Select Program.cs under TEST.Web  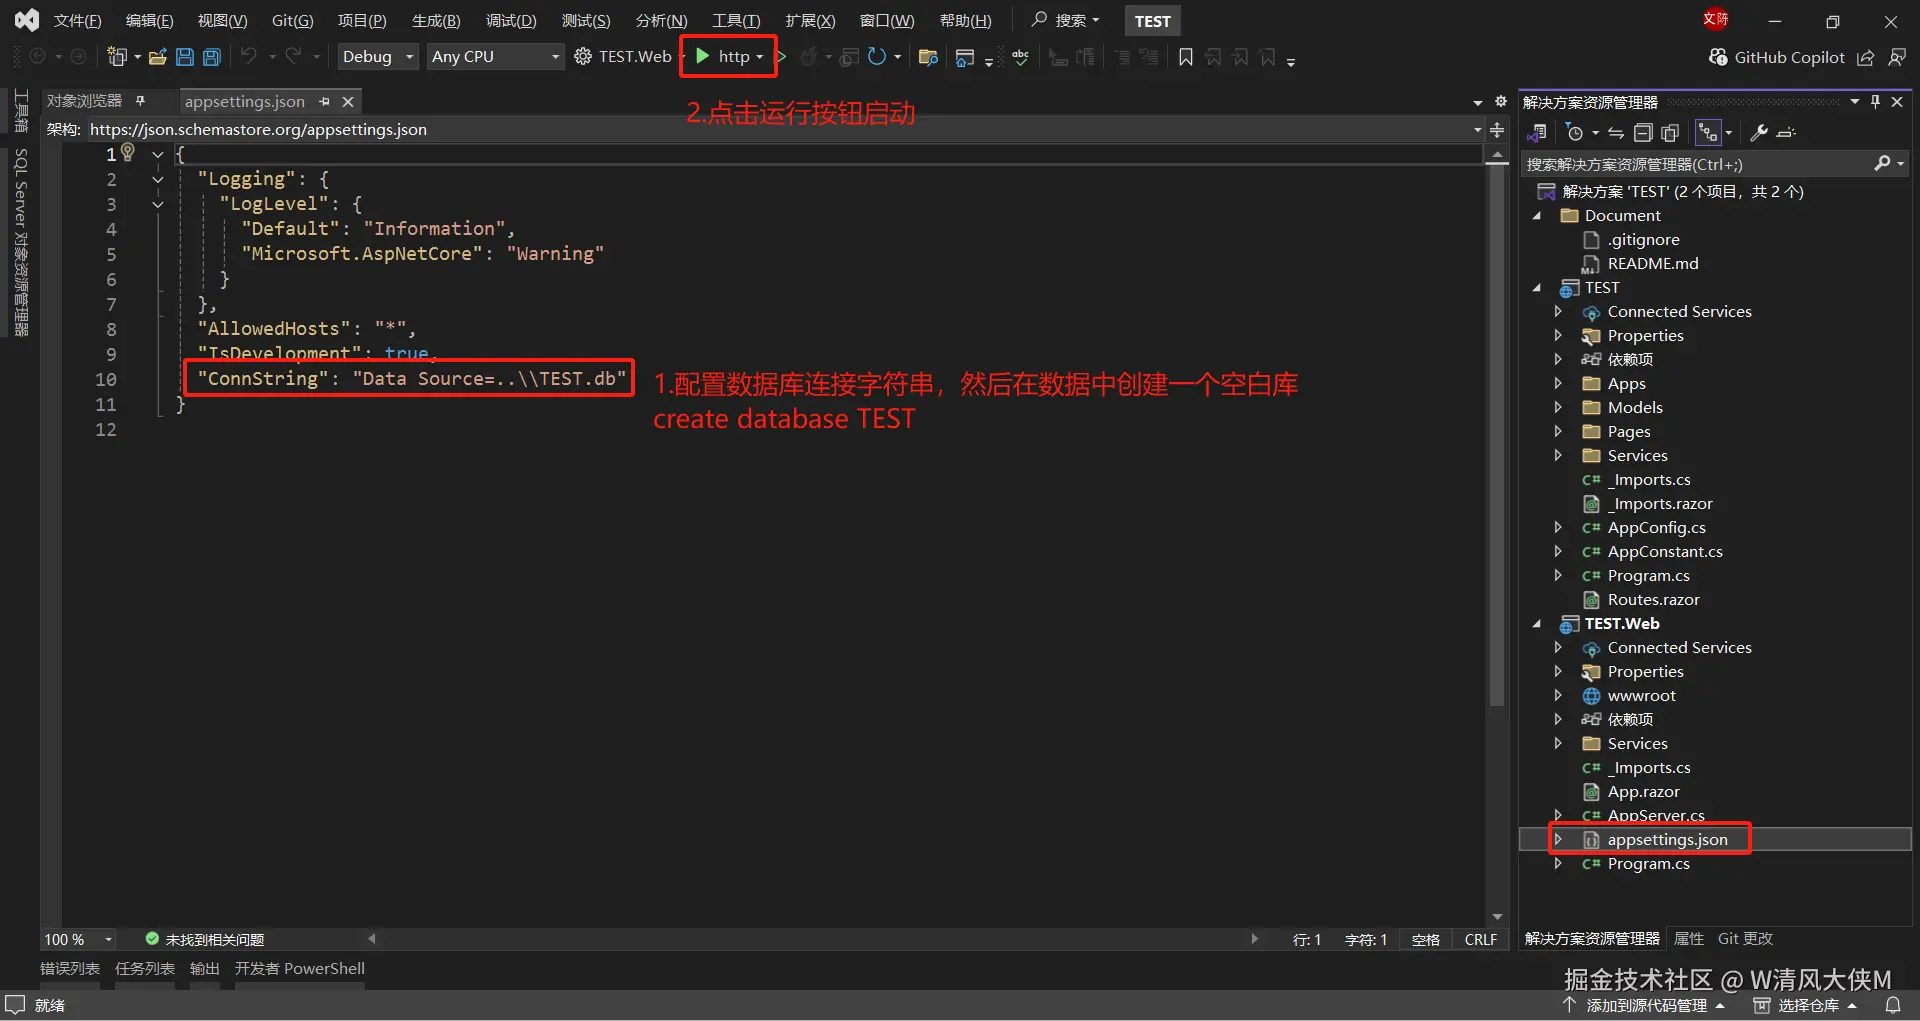click(x=1648, y=864)
